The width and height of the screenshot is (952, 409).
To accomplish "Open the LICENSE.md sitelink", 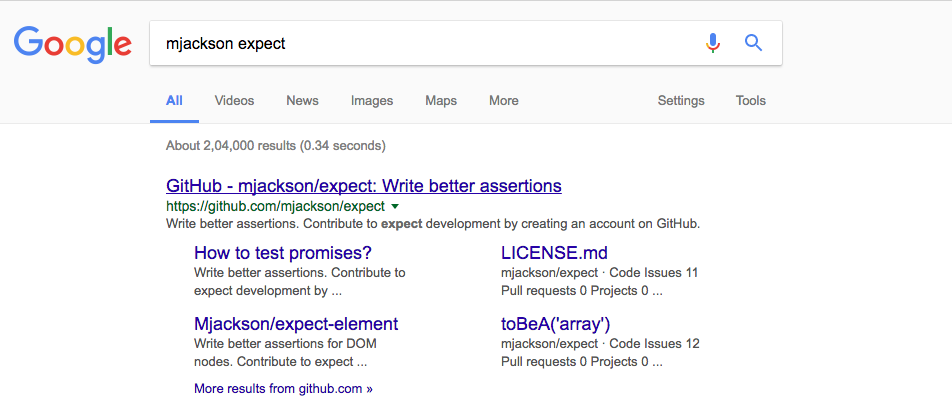I will (x=554, y=253).
